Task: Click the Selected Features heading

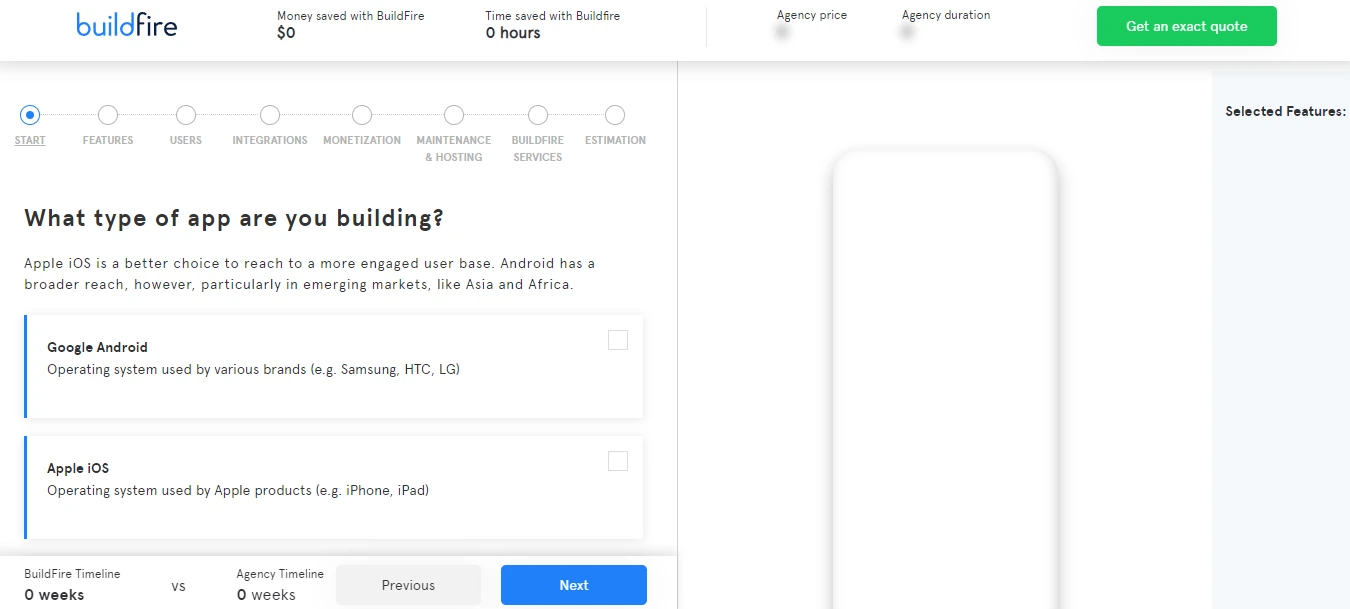Action: 1286,111
